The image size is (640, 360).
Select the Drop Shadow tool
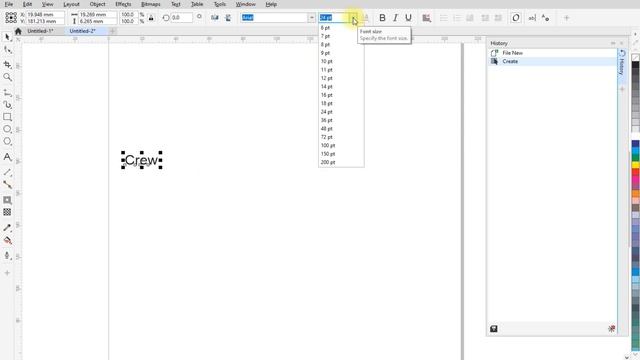click(x=7, y=200)
